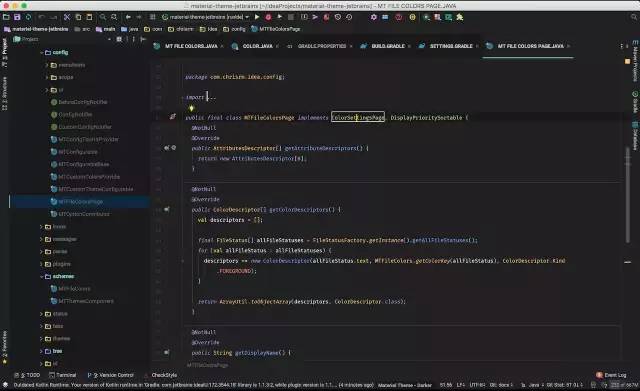This screenshot has height=391, width=640.
Task: Expand the status folder
Action: click(42, 314)
